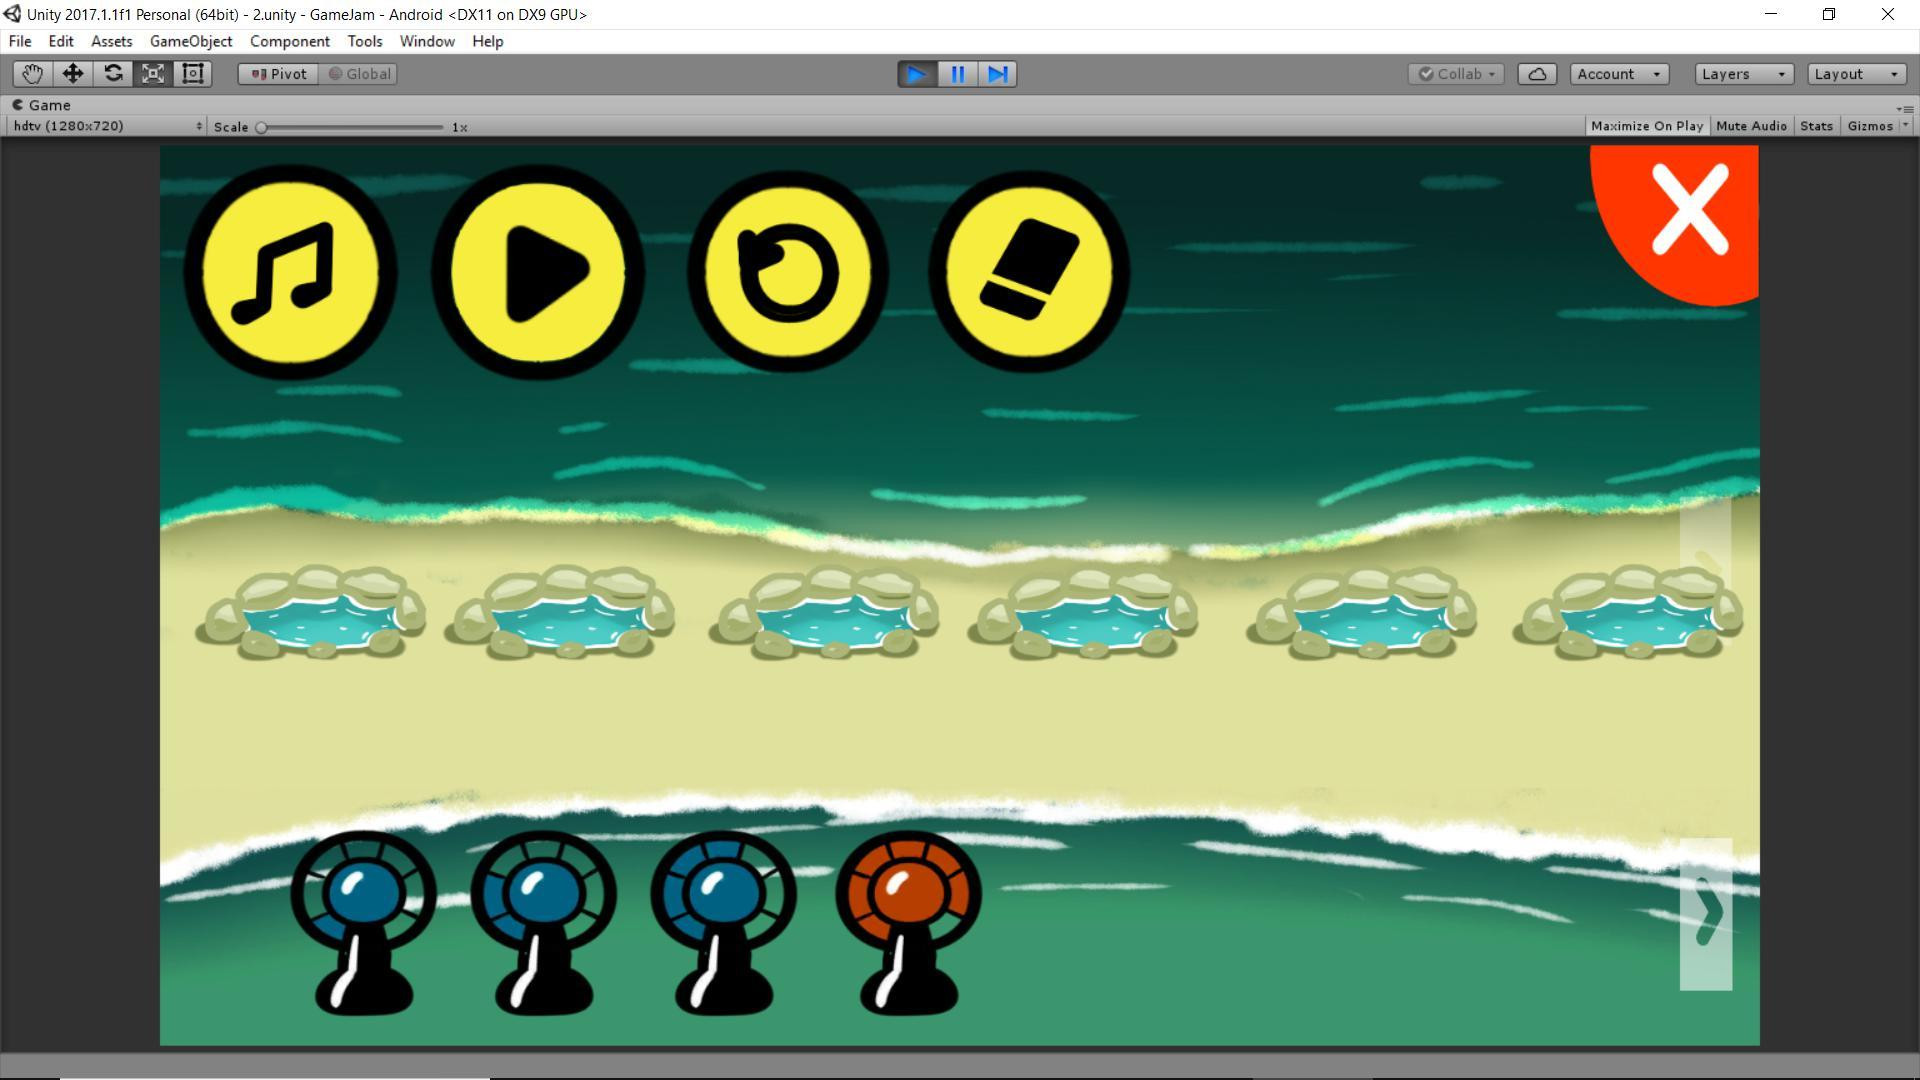Toggle Gizmos in Game view
This screenshot has height=1080, width=1920.
1870,126
